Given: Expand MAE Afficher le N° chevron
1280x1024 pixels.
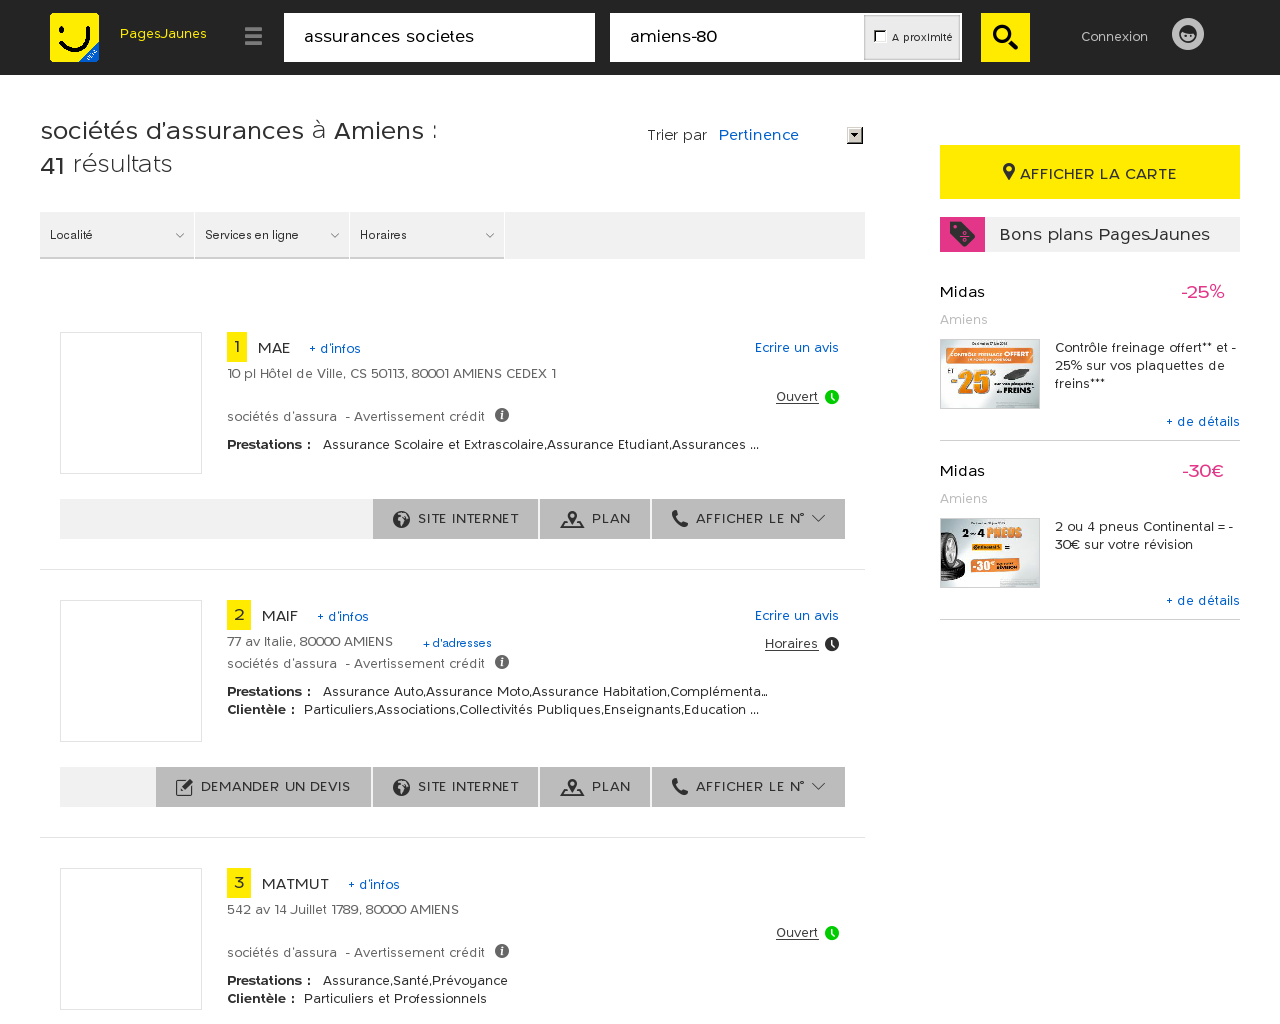Looking at the screenshot, I should click(819, 518).
